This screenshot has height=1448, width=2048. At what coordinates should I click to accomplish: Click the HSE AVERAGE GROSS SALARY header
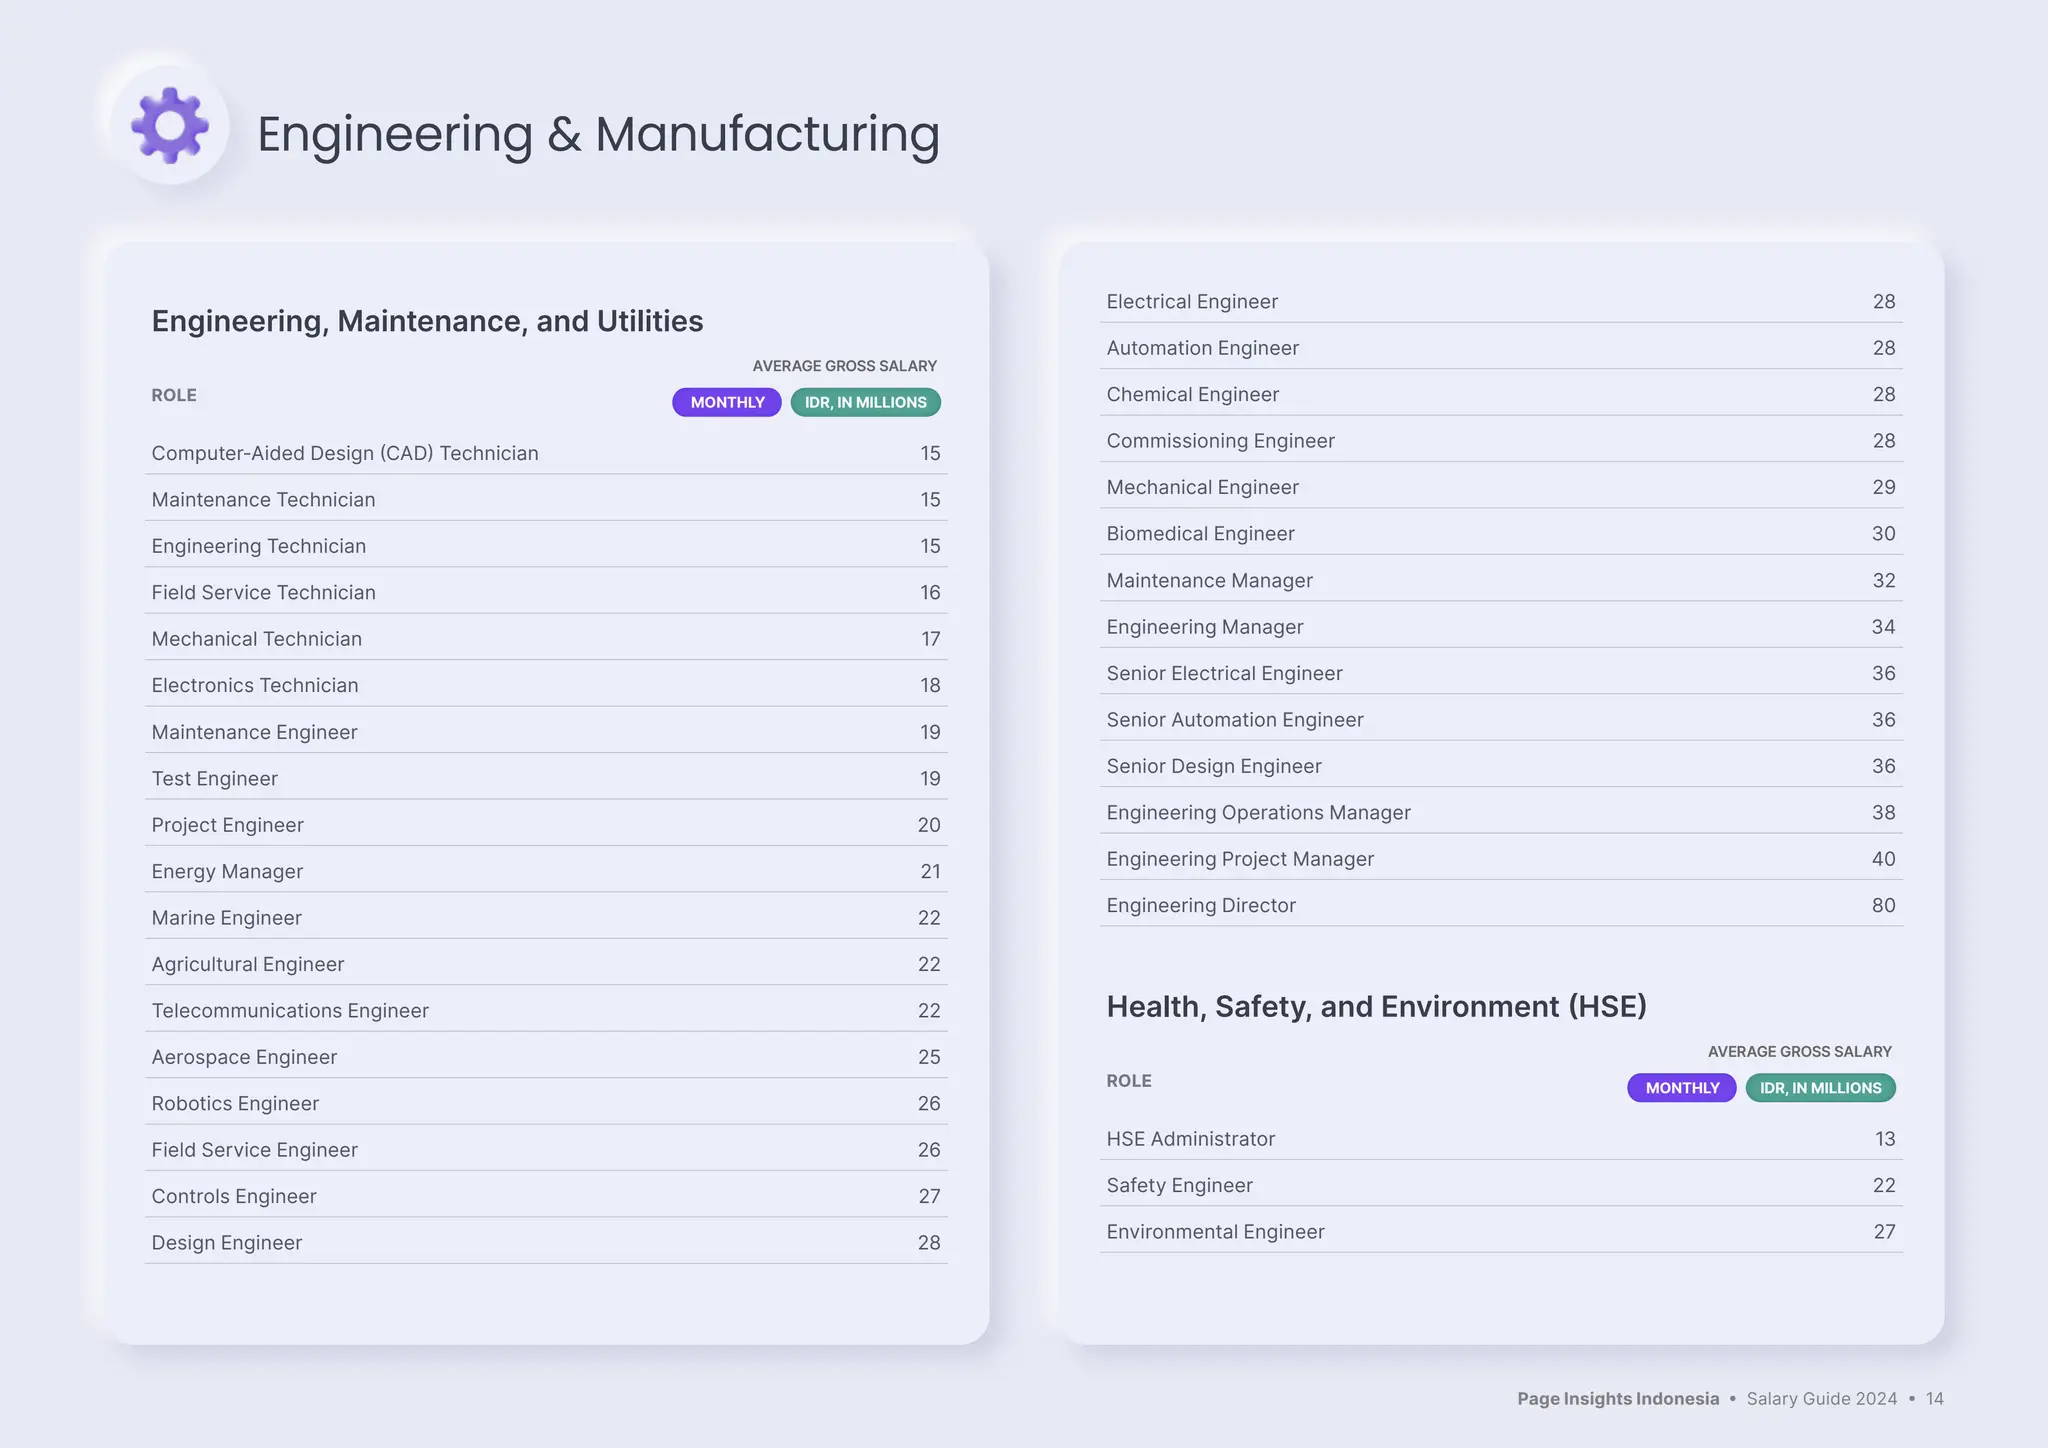(x=1800, y=1052)
